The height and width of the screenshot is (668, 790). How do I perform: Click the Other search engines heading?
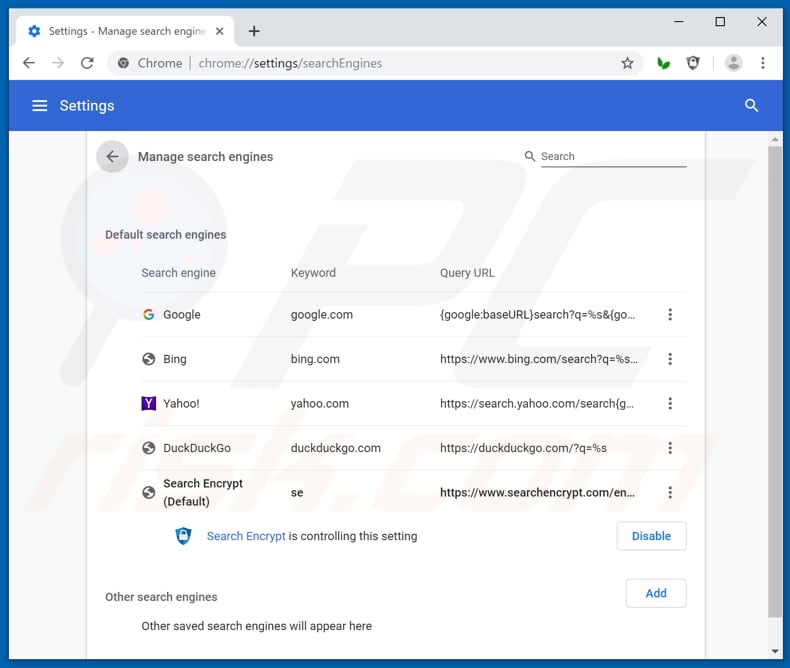(x=161, y=597)
